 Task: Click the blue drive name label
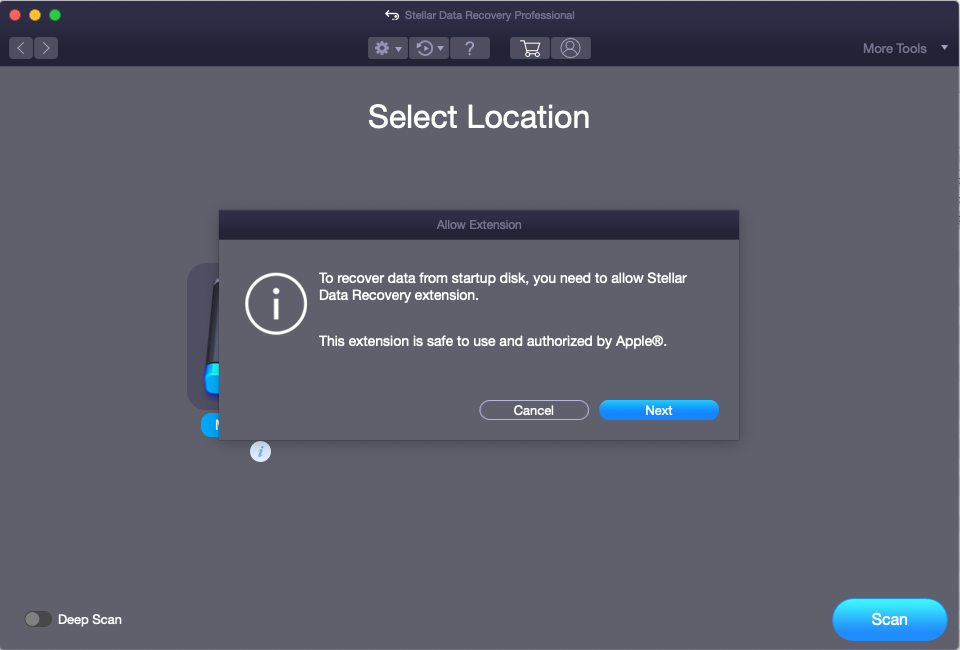tap(210, 425)
